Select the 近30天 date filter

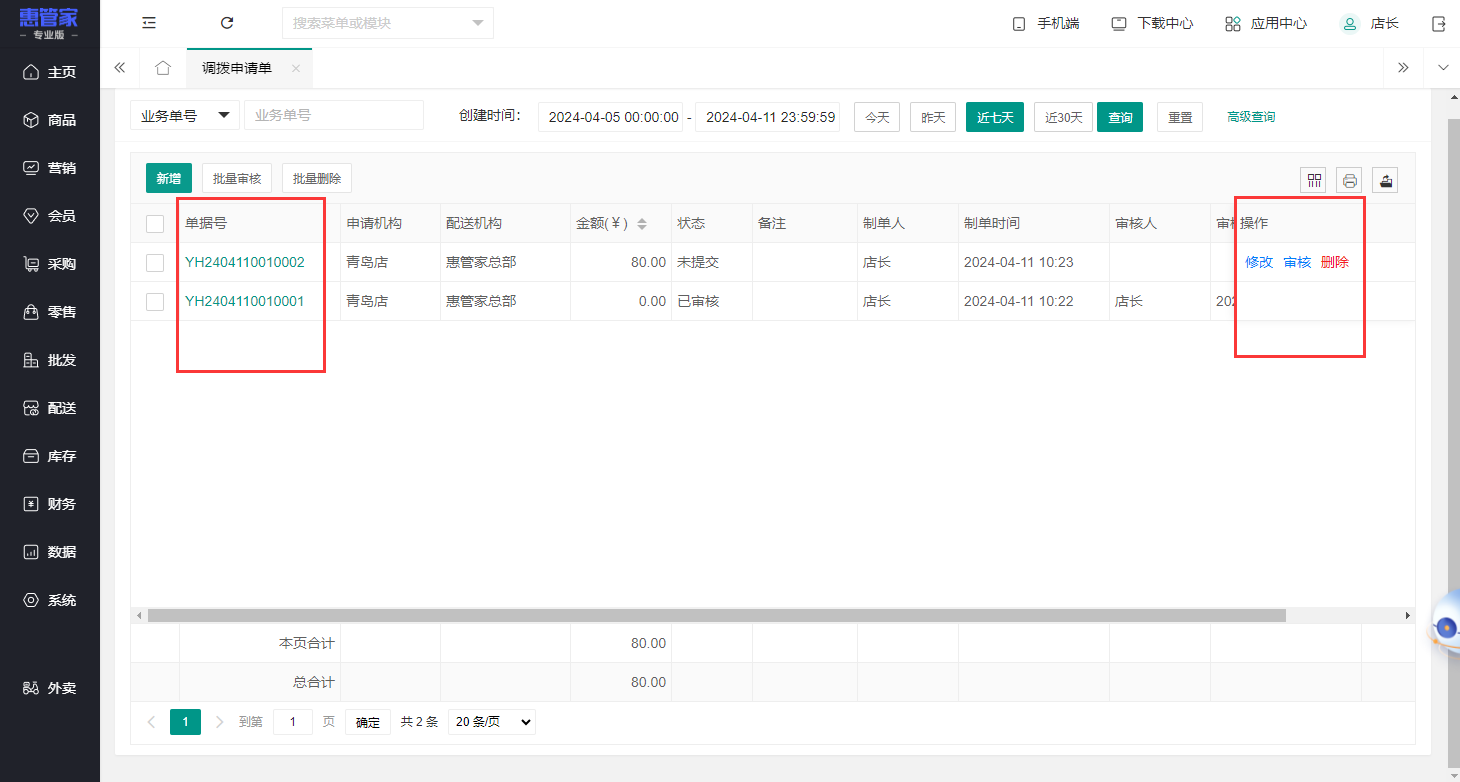1064,117
